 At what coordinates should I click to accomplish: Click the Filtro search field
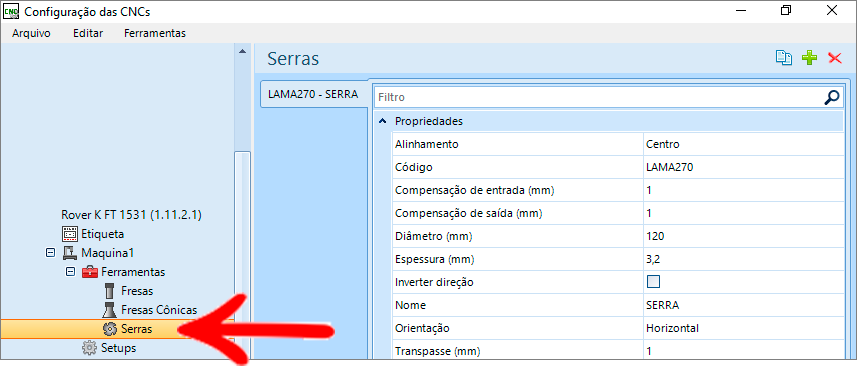[599, 97]
